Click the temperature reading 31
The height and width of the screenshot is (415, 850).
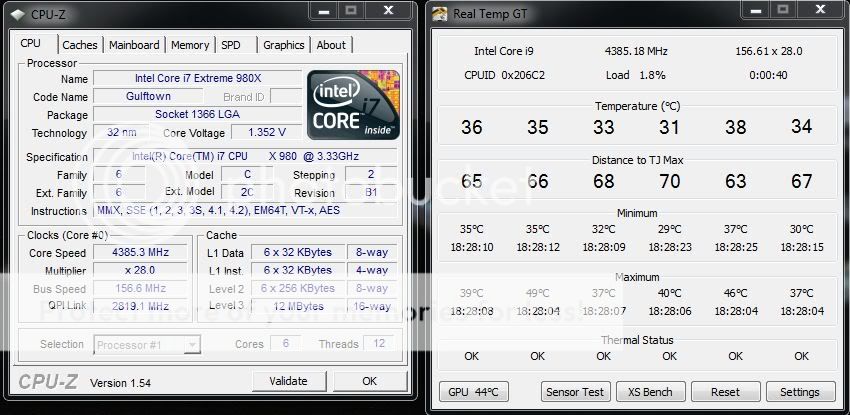coord(669,127)
